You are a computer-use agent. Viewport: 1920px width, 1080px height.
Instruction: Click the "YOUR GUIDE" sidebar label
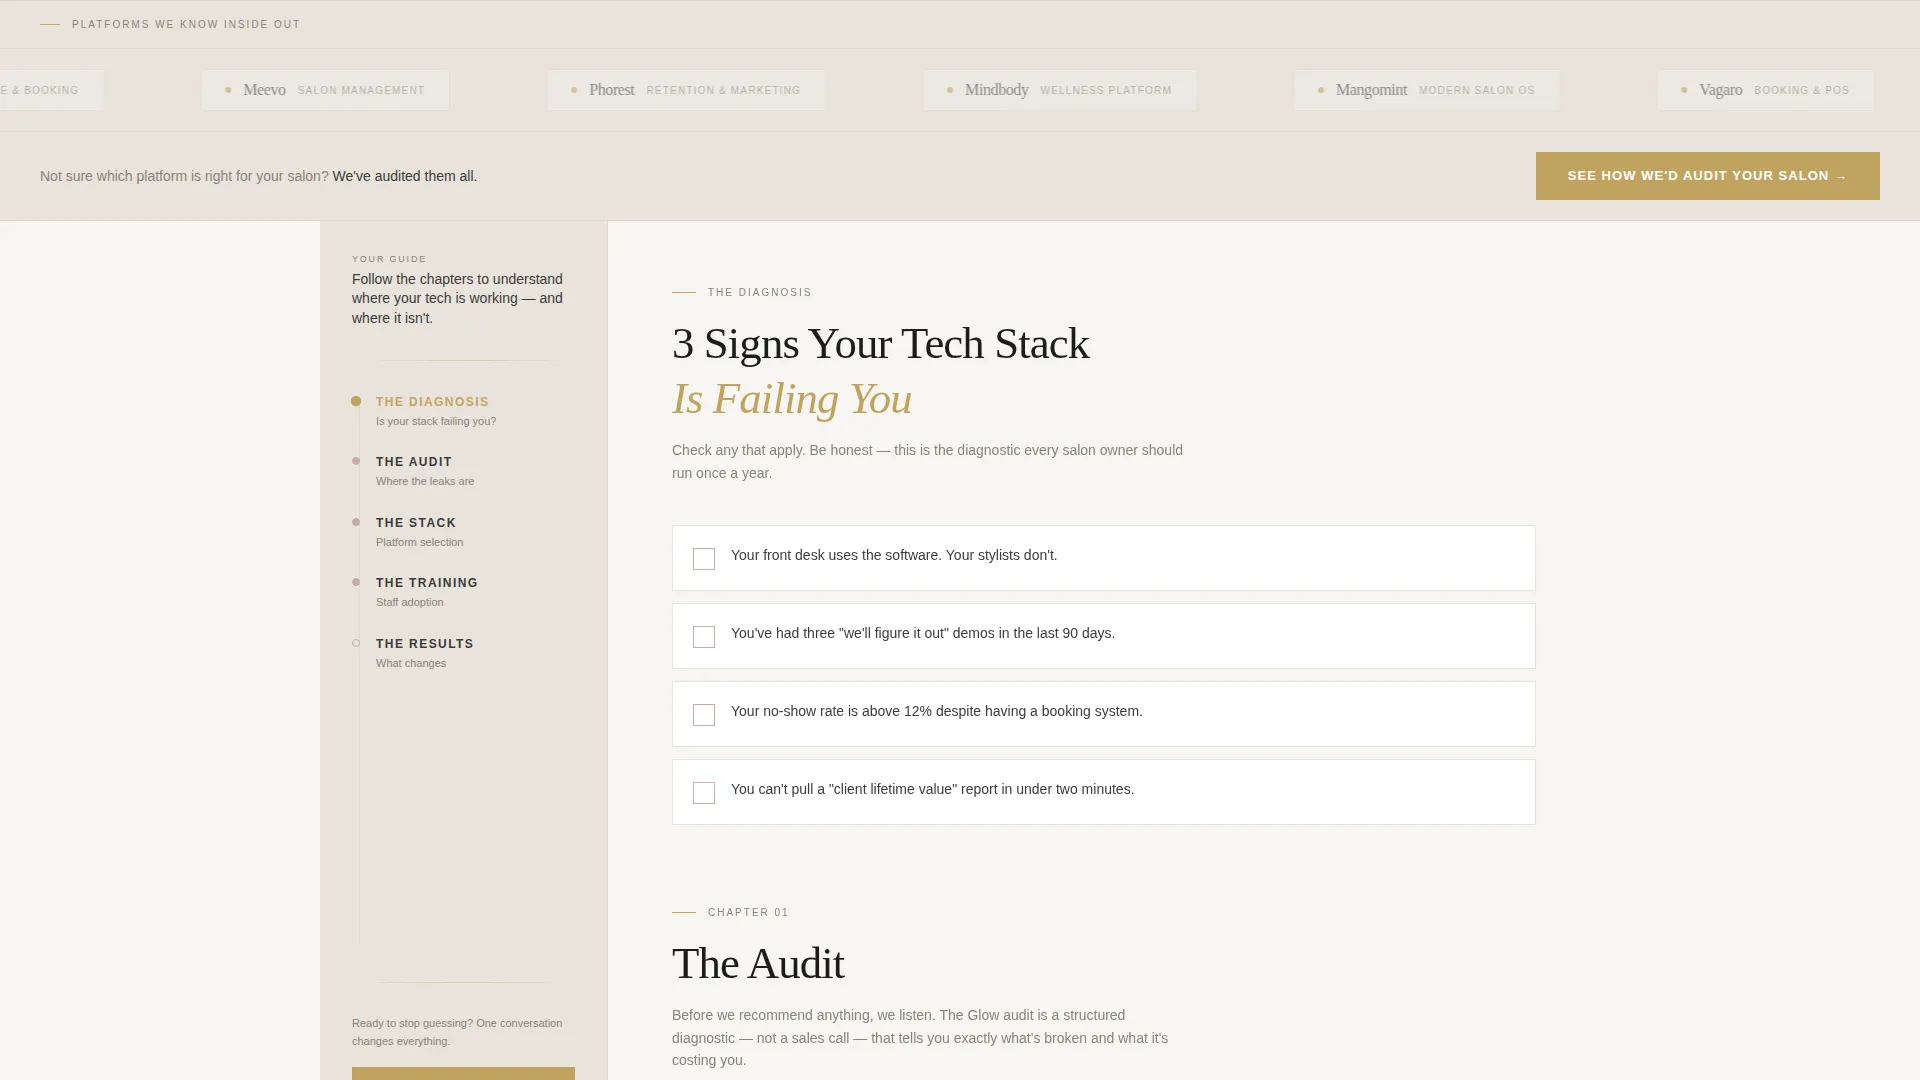coord(389,259)
